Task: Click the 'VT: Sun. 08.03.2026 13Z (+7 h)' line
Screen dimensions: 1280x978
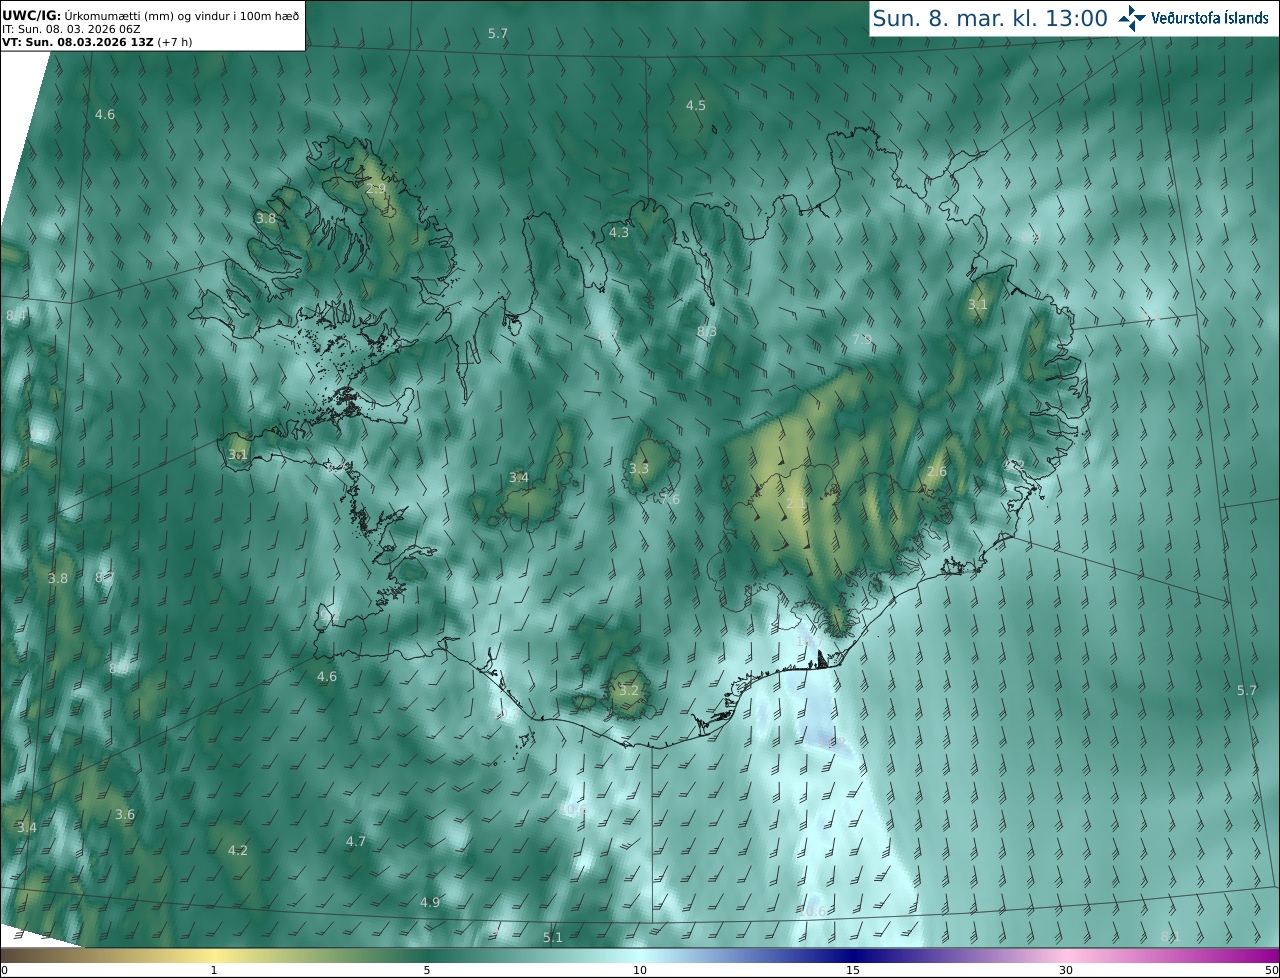Action: [97, 42]
